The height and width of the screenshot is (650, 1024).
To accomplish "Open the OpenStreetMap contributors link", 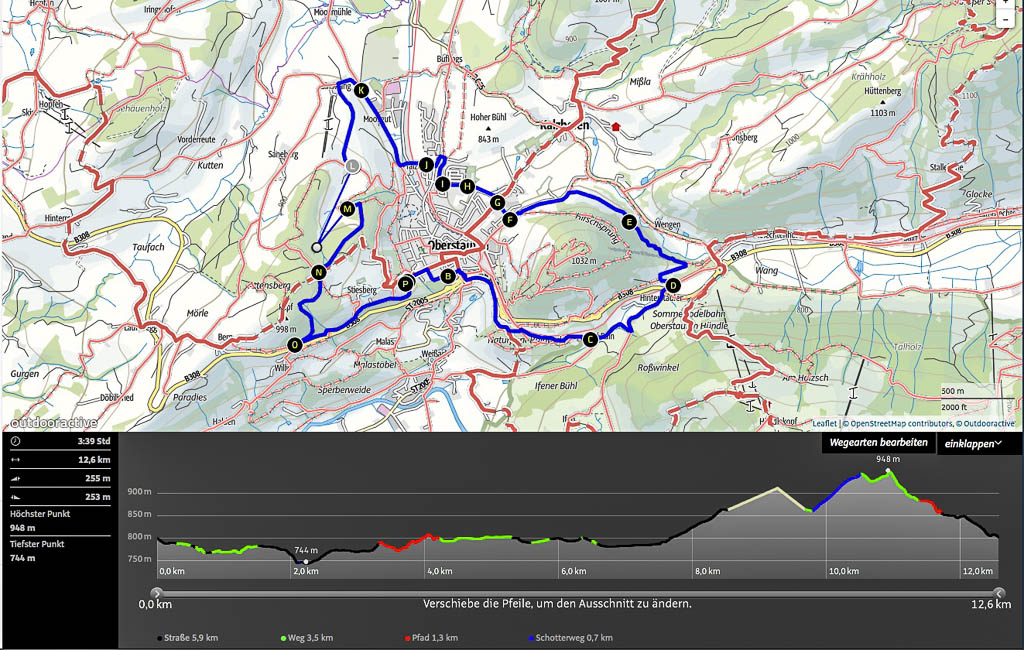I will [x=889, y=423].
